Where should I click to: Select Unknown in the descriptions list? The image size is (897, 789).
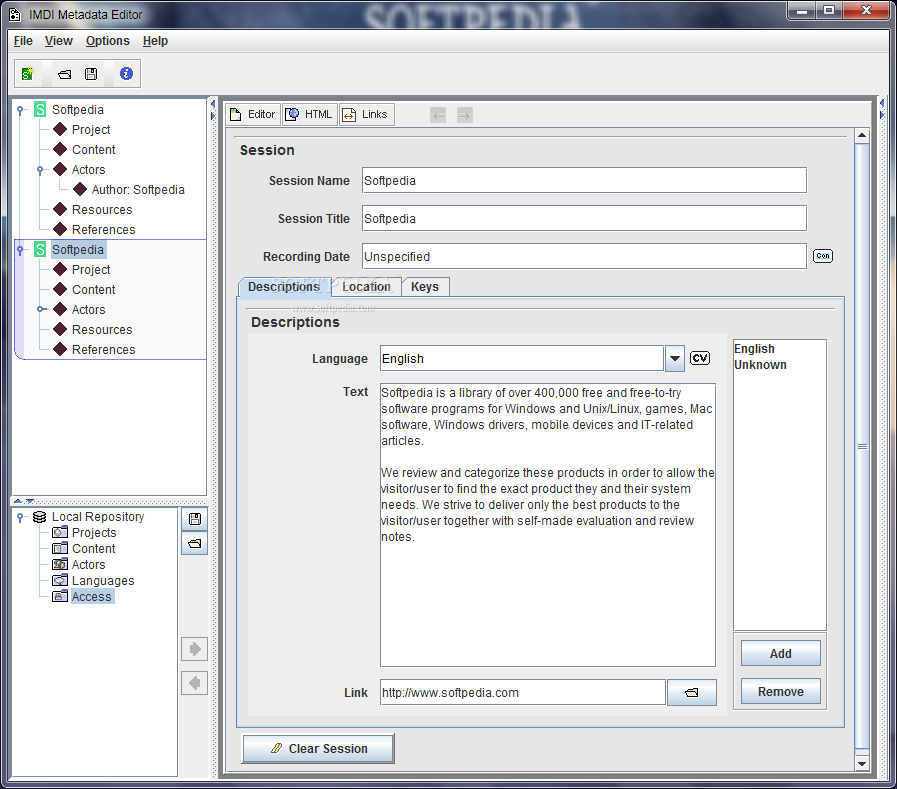point(760,364)
